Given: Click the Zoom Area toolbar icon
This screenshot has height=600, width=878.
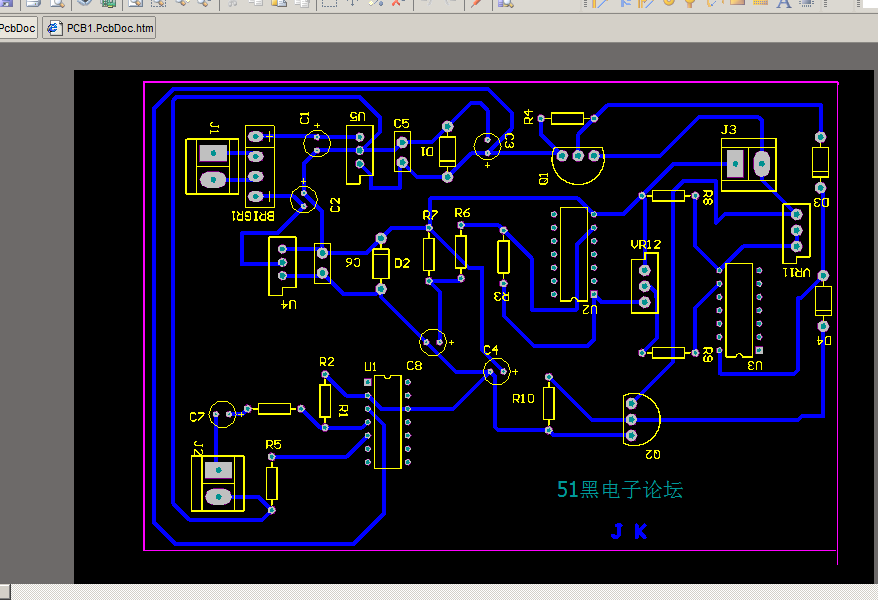Looking at the screenshot, I should click(159, 3).
